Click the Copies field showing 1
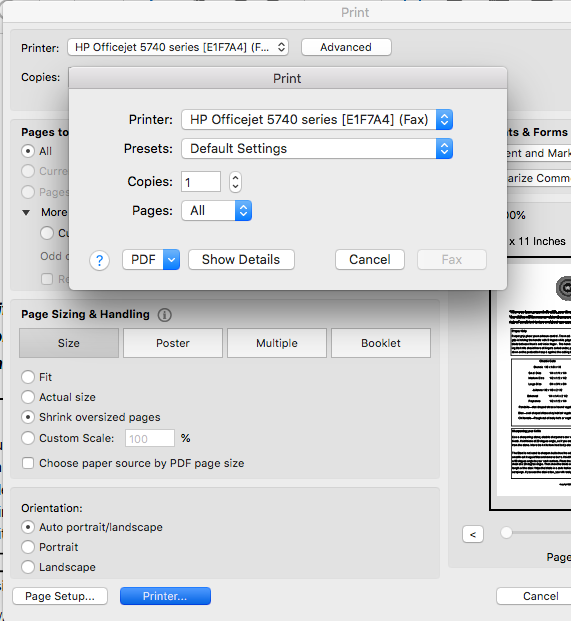571x621 pixels. pos(201,182)
